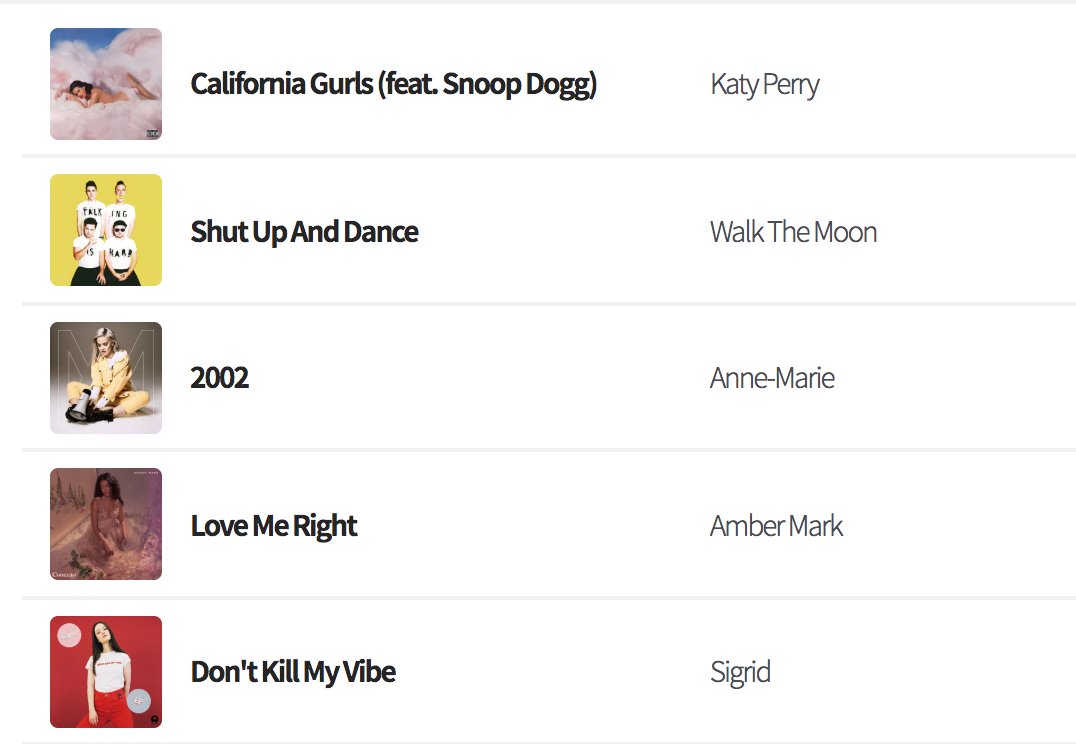Click the Anne-Marie artist name
The height and width of the screenshot is (744, 1076).
[x=772, y=378]
